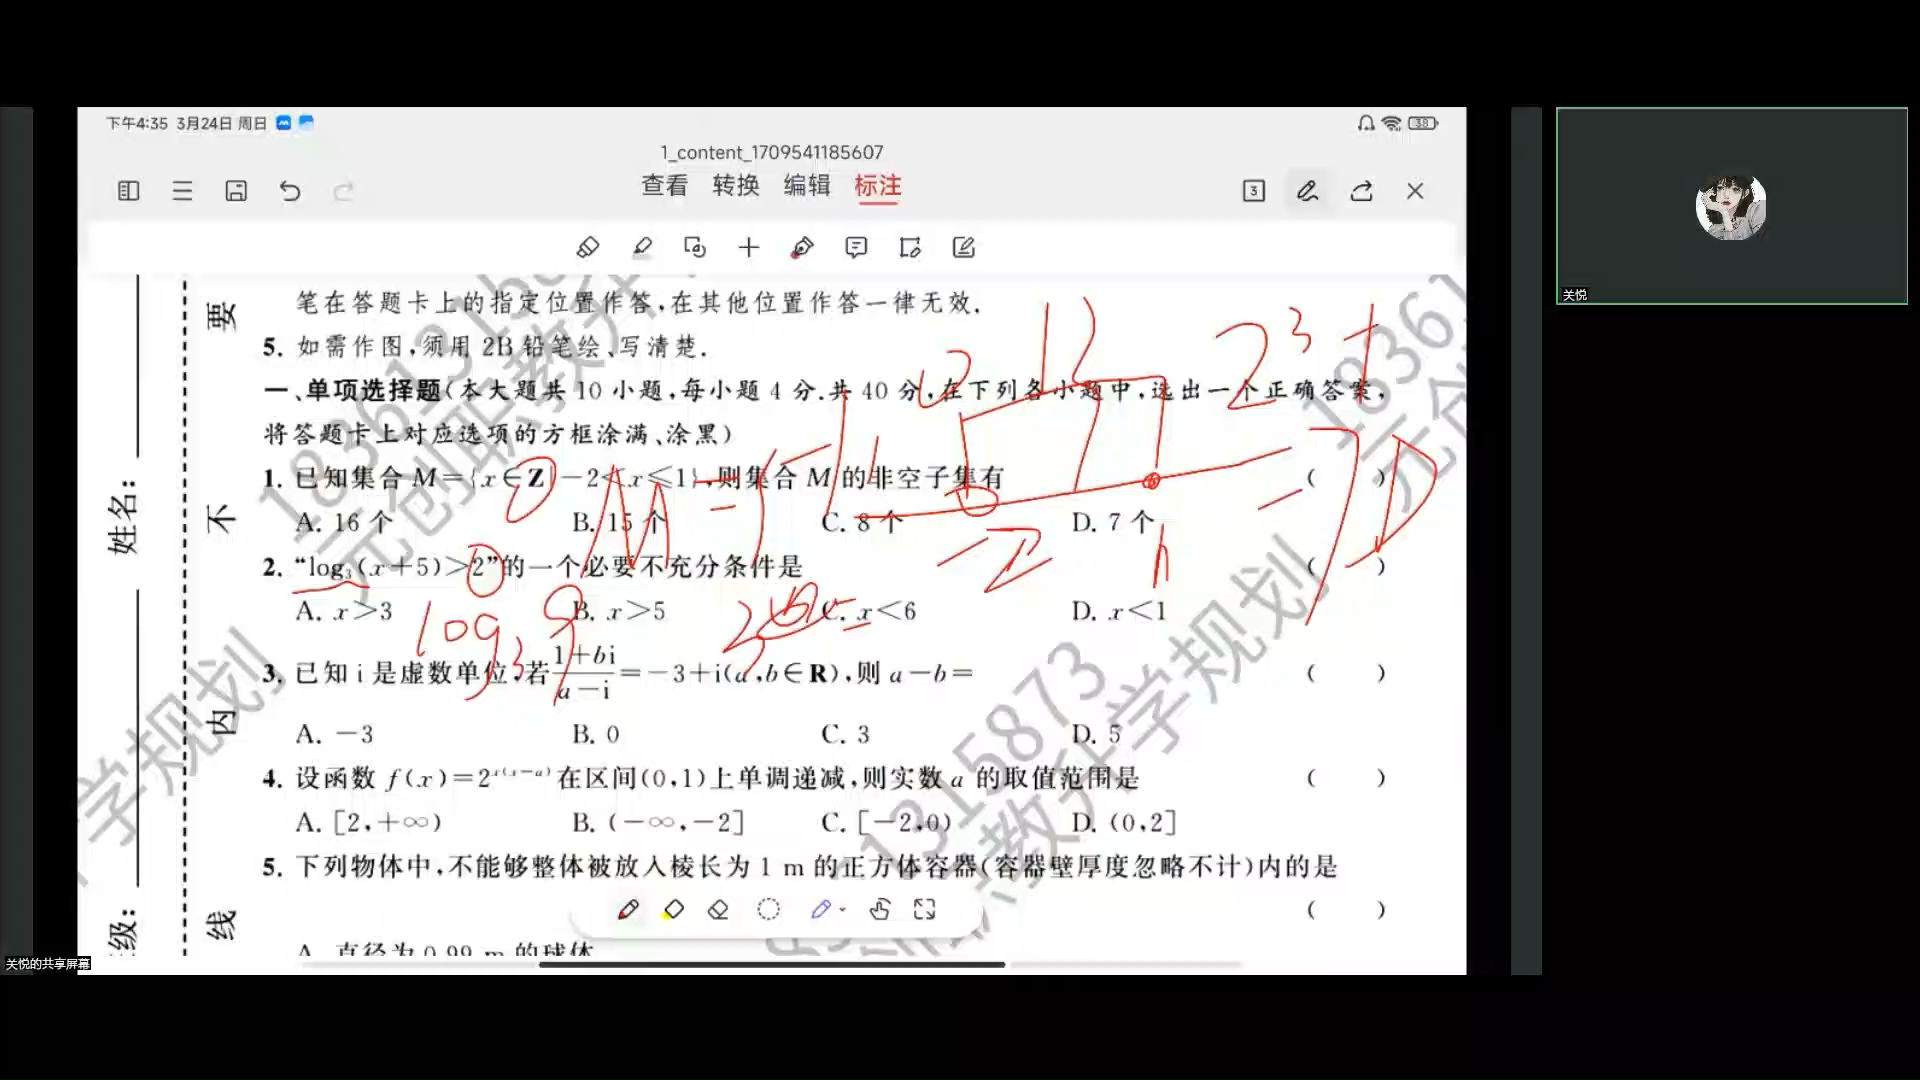Click answer option A. 16 个
Viewport: 1920px width, 1080px height.
pyautogui.click(x=344, y=522)
